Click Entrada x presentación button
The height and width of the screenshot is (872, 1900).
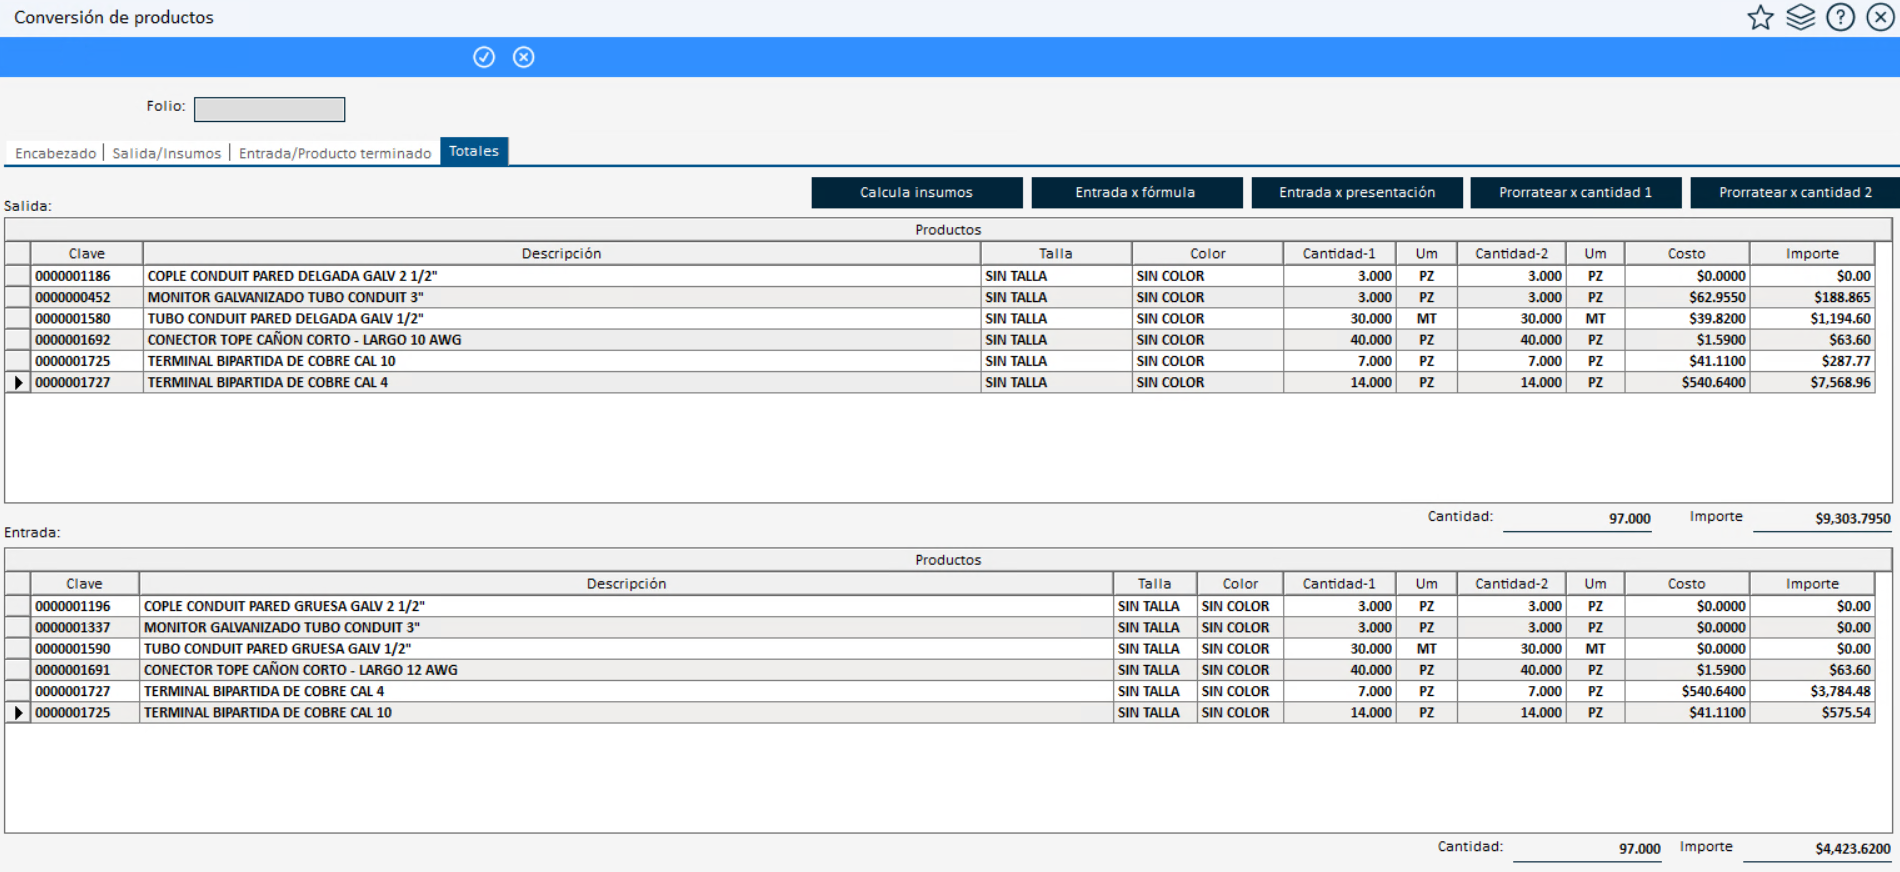tap(1356, 192)
